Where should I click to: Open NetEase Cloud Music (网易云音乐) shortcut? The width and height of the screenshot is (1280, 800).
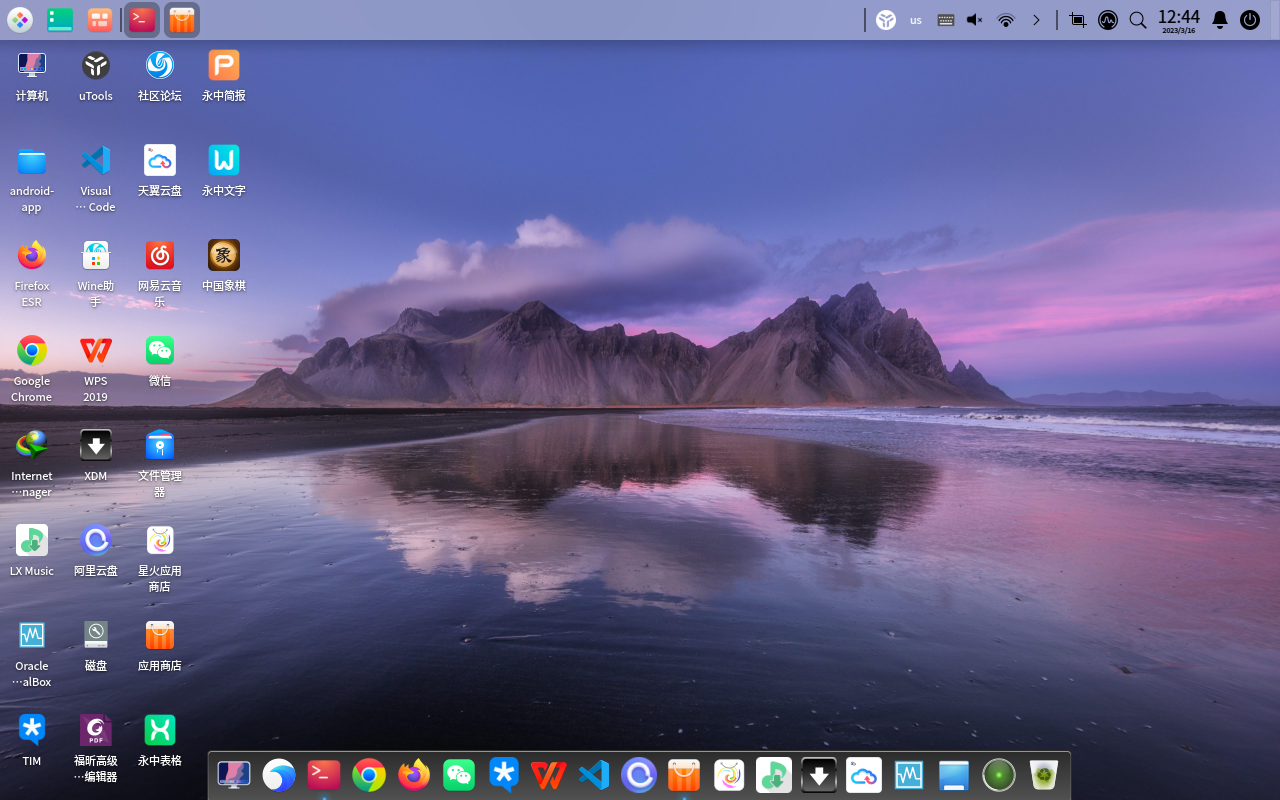pos(160,256)
